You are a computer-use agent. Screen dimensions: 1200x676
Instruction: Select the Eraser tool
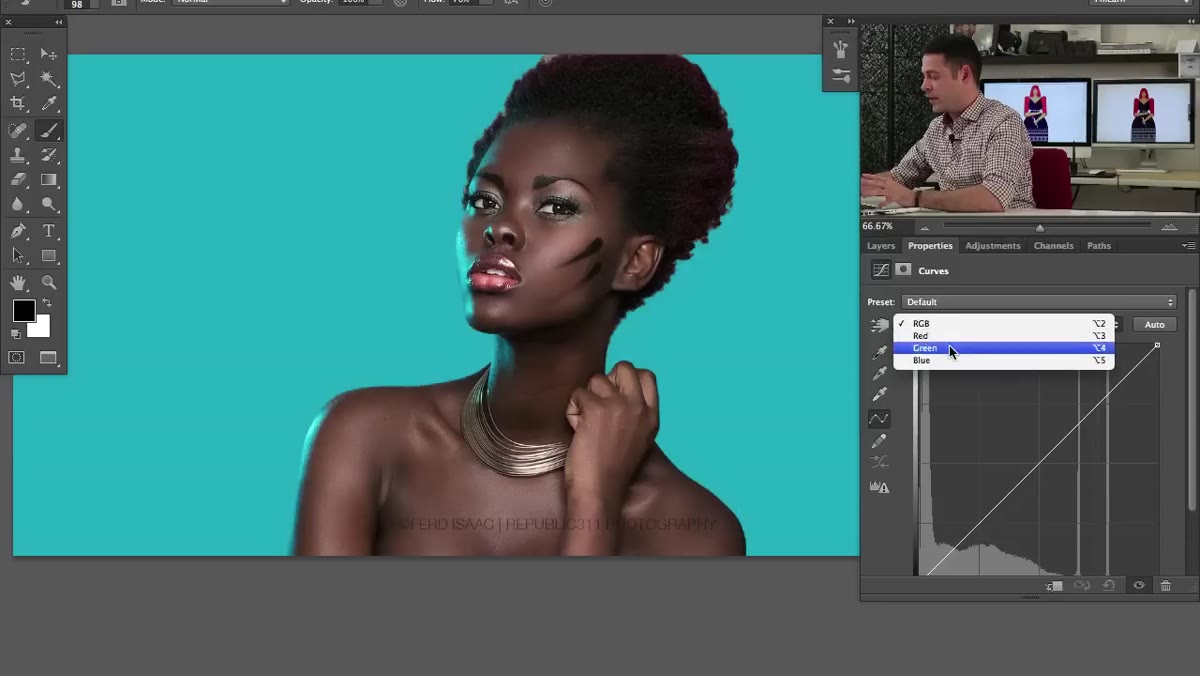[18, 180]
